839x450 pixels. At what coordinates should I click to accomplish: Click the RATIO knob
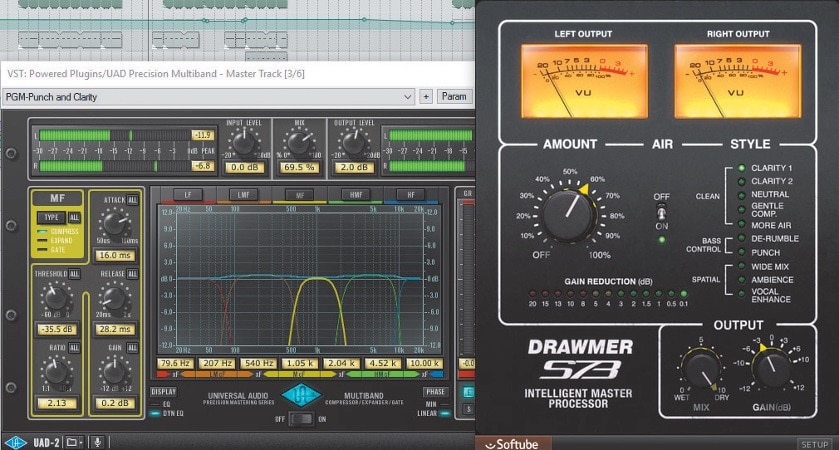pyautogui.click(x=56, y=372)
